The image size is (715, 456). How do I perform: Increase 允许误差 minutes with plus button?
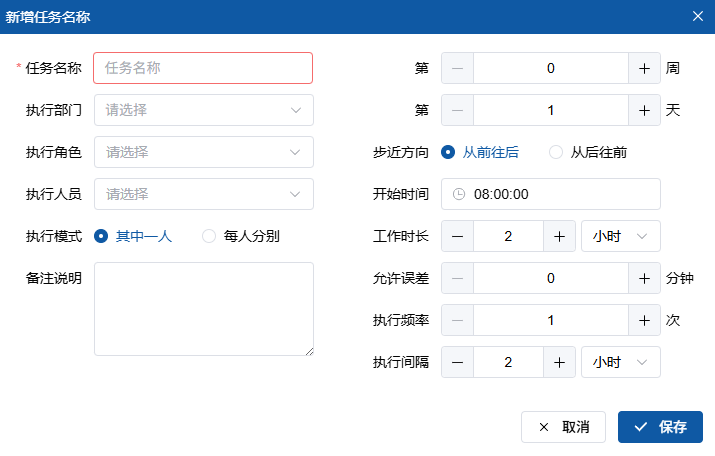644,278
